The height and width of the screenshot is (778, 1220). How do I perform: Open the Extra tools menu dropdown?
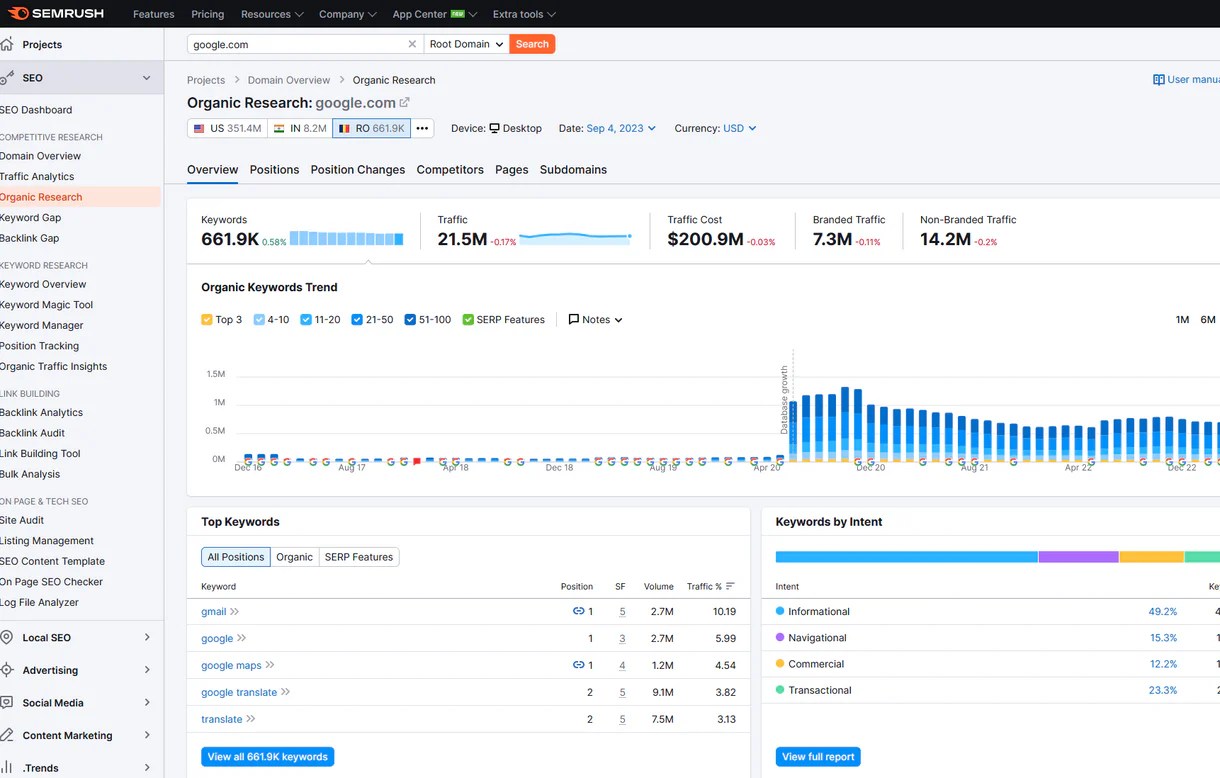click(524, 14)
